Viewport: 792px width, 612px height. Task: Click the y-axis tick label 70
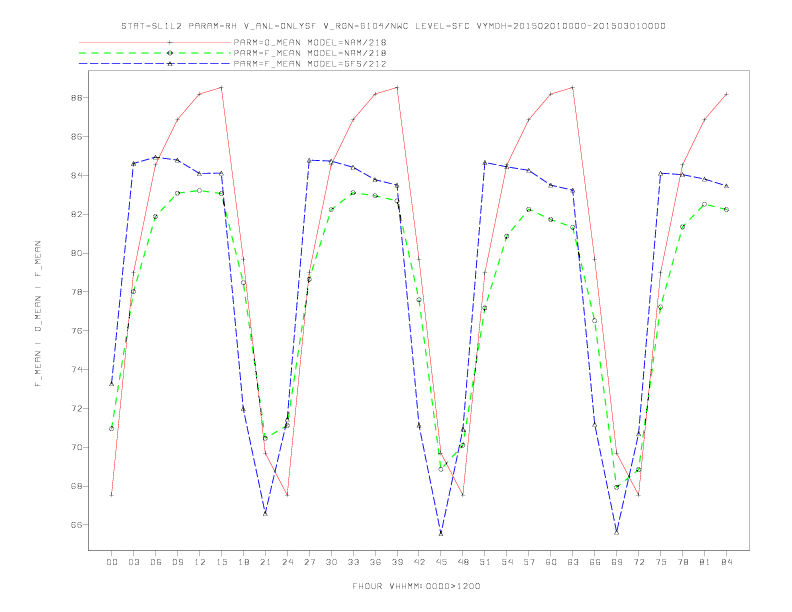point(76,447)
